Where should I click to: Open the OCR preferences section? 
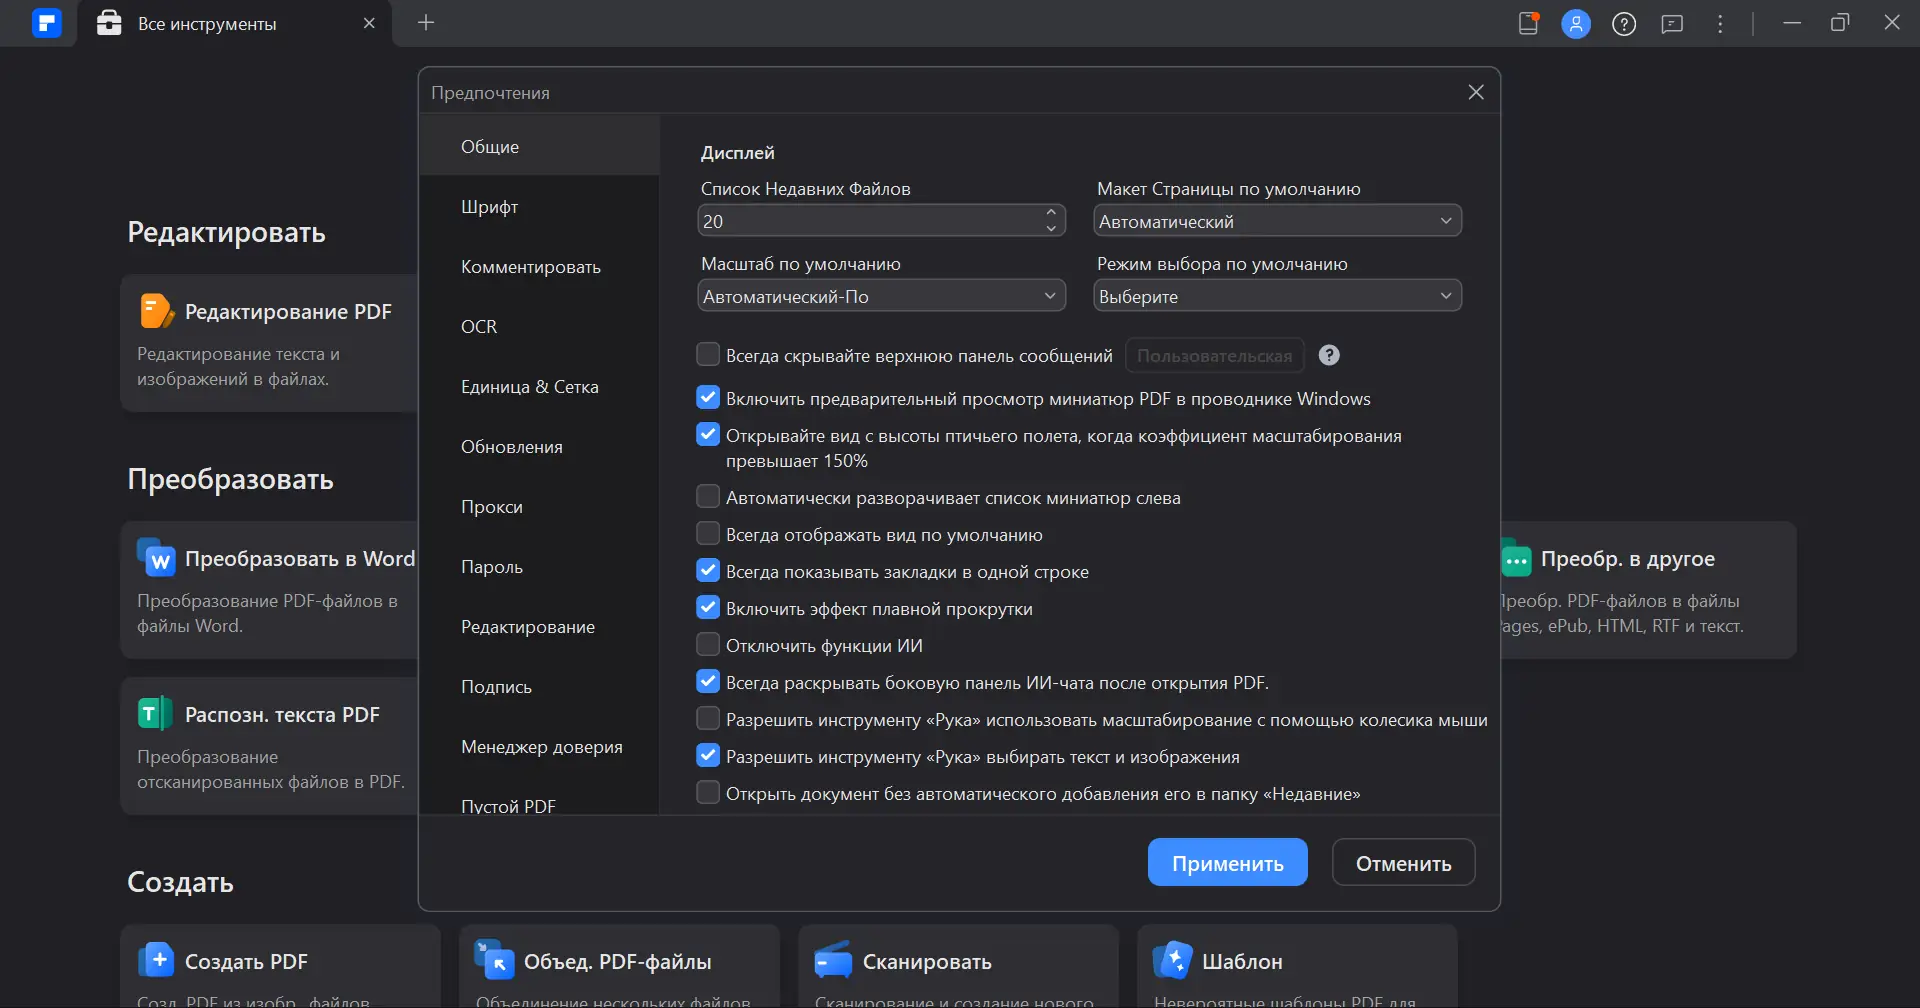[x=479, y=327]
